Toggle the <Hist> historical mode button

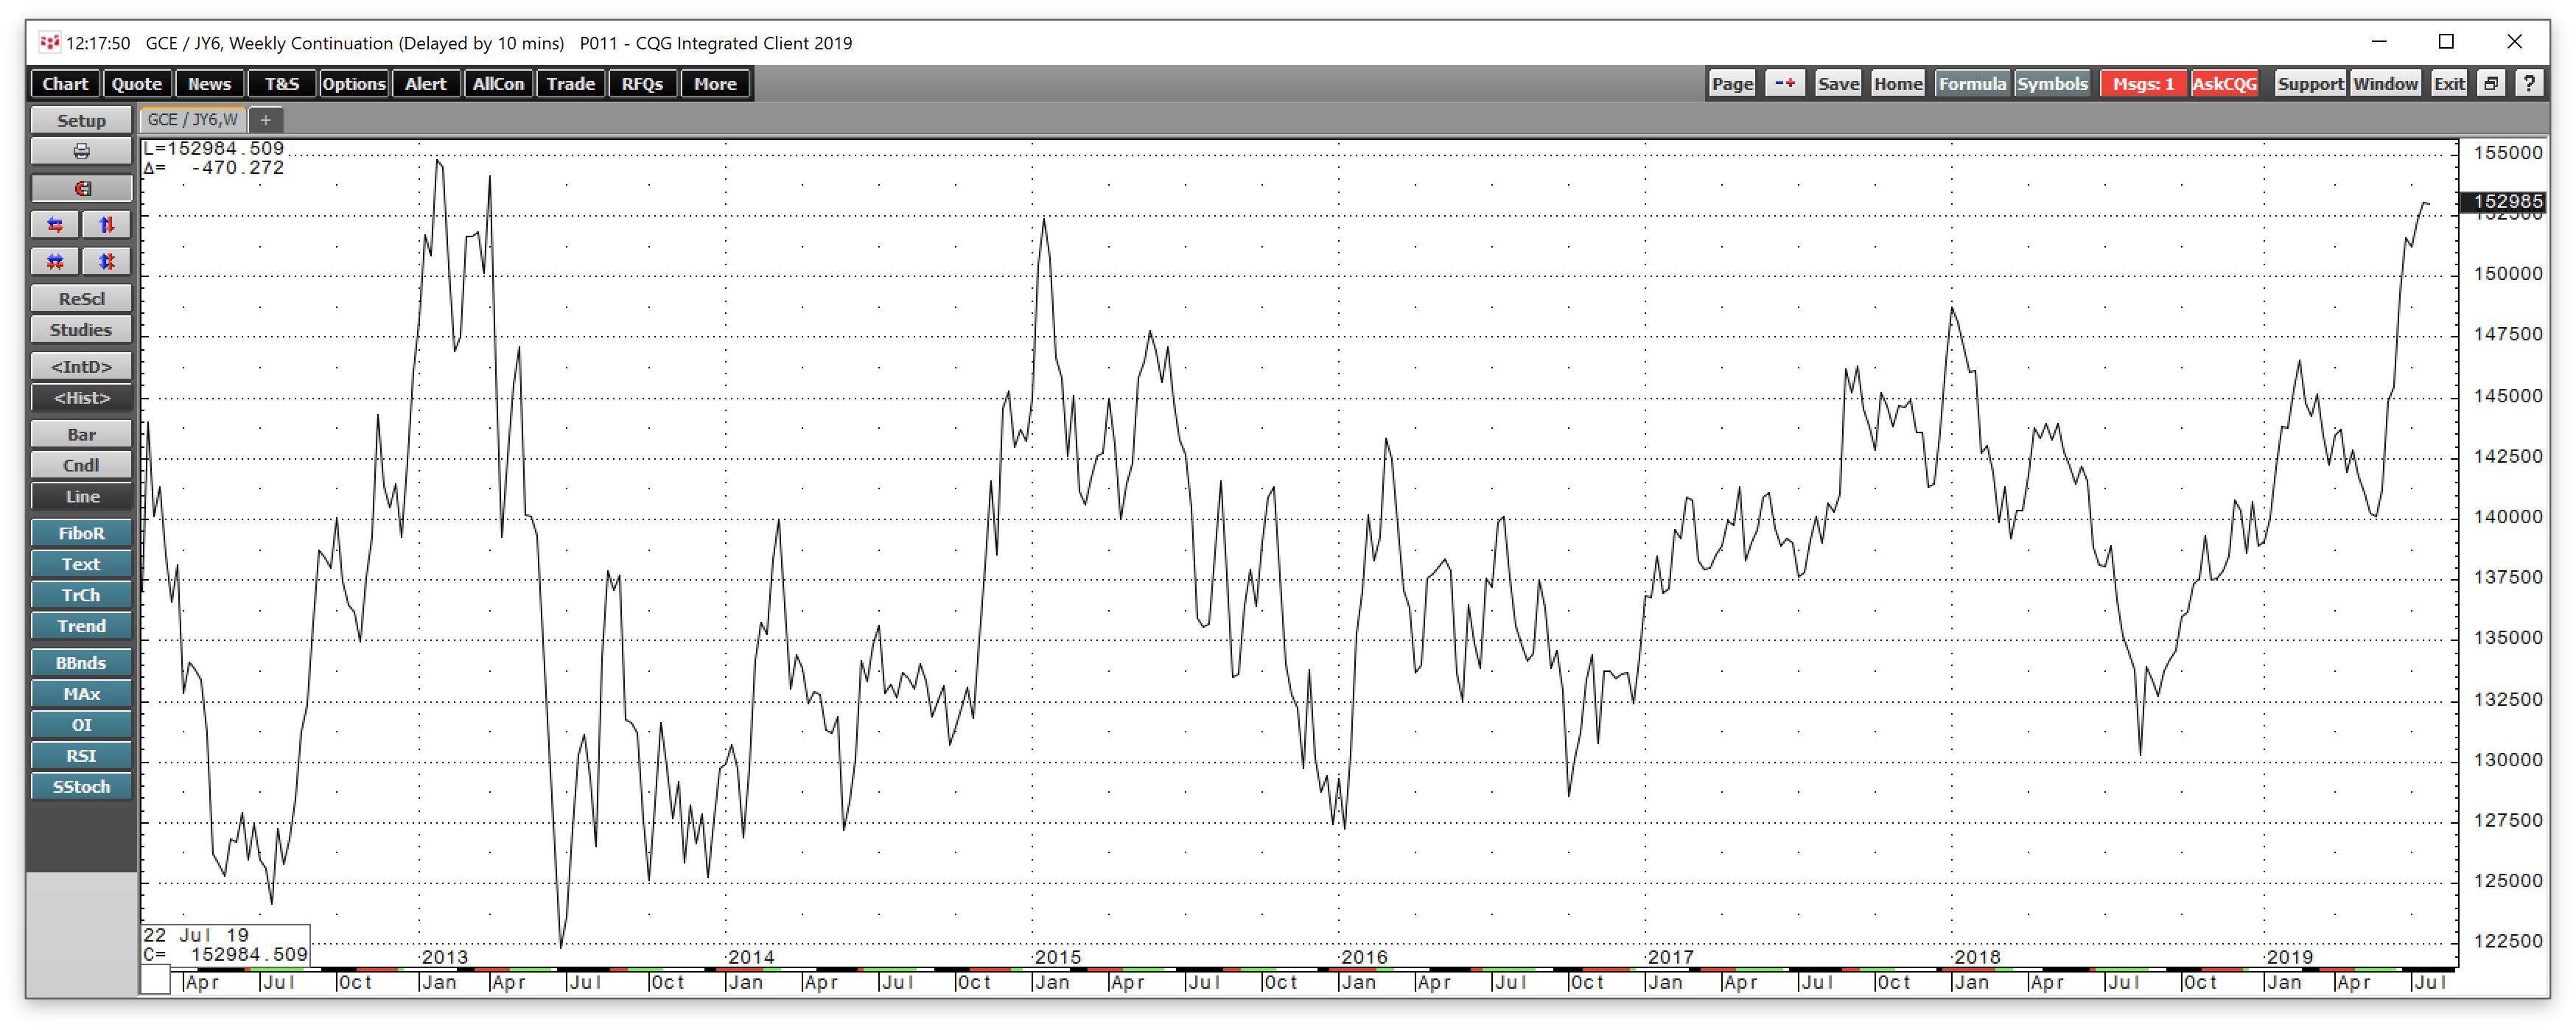[81, 397]
